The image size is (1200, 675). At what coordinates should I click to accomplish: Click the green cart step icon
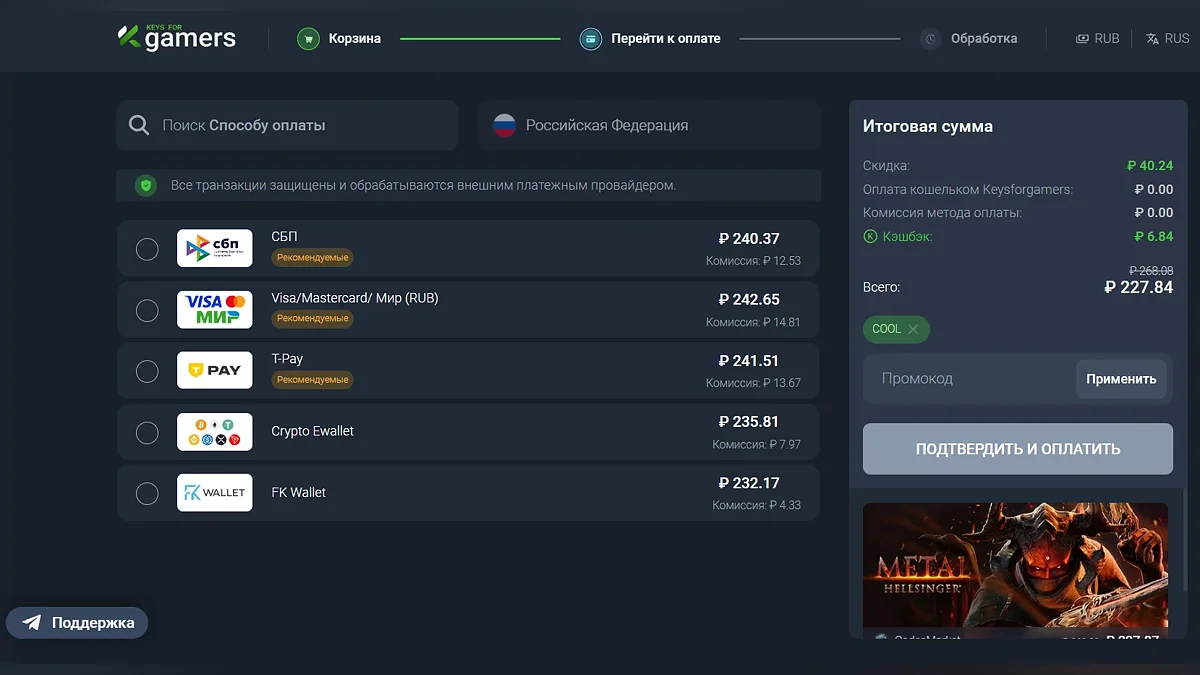pos(308,39)
